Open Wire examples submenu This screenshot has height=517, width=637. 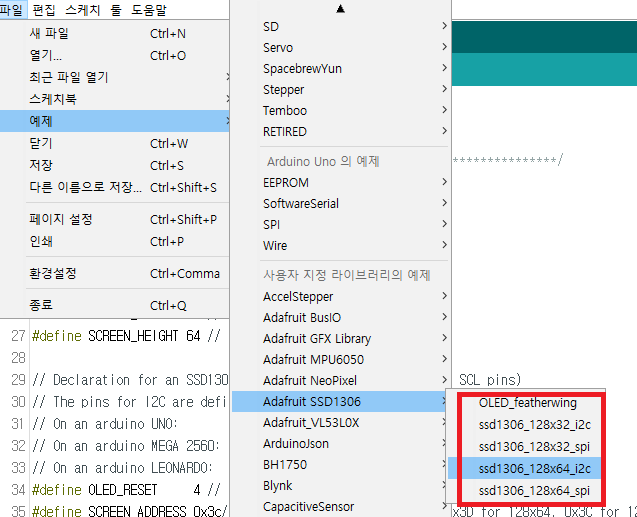pyautogui.click(x=340, y=246)
